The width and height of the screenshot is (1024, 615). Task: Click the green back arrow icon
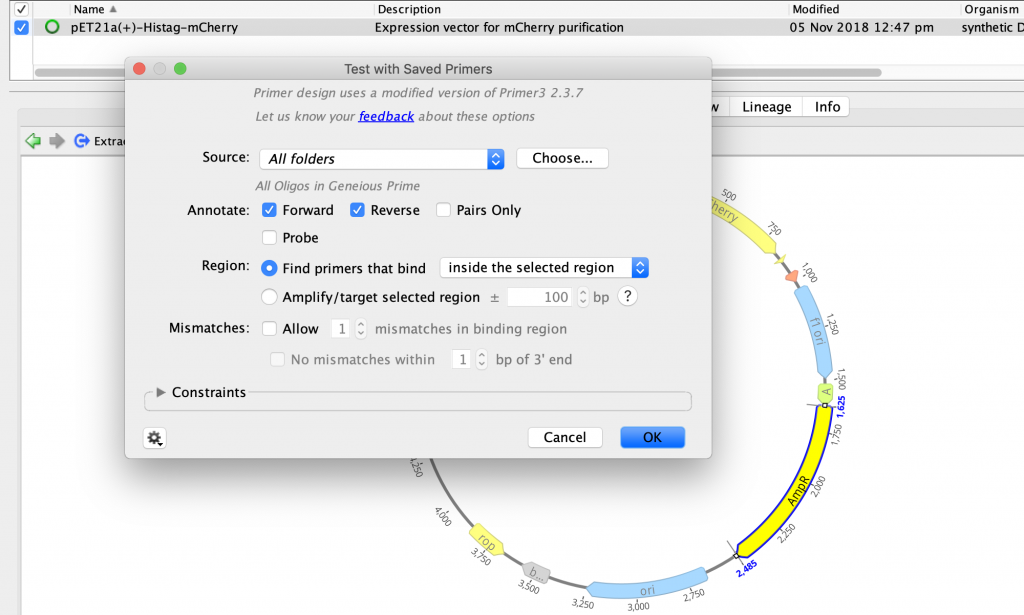[33, 141]
